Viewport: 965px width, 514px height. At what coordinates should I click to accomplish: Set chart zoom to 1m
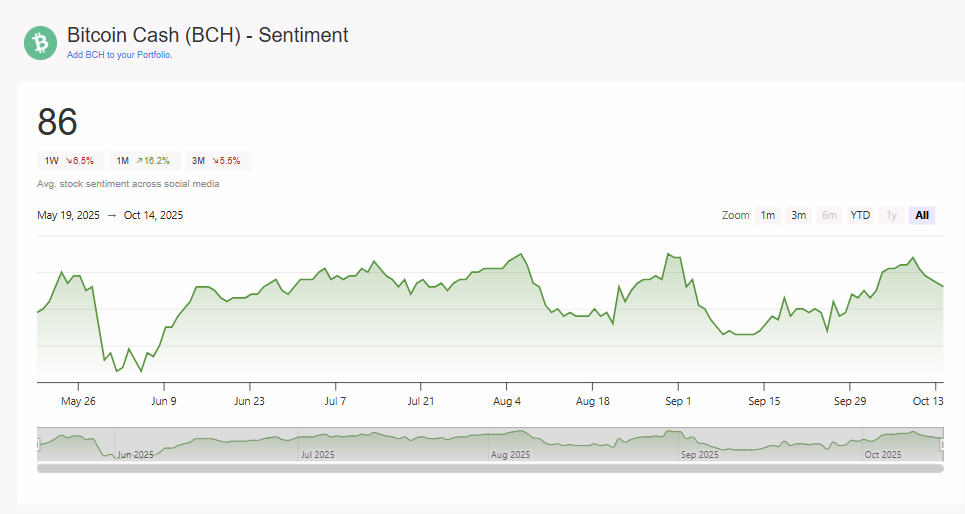(x=768, y=215)
